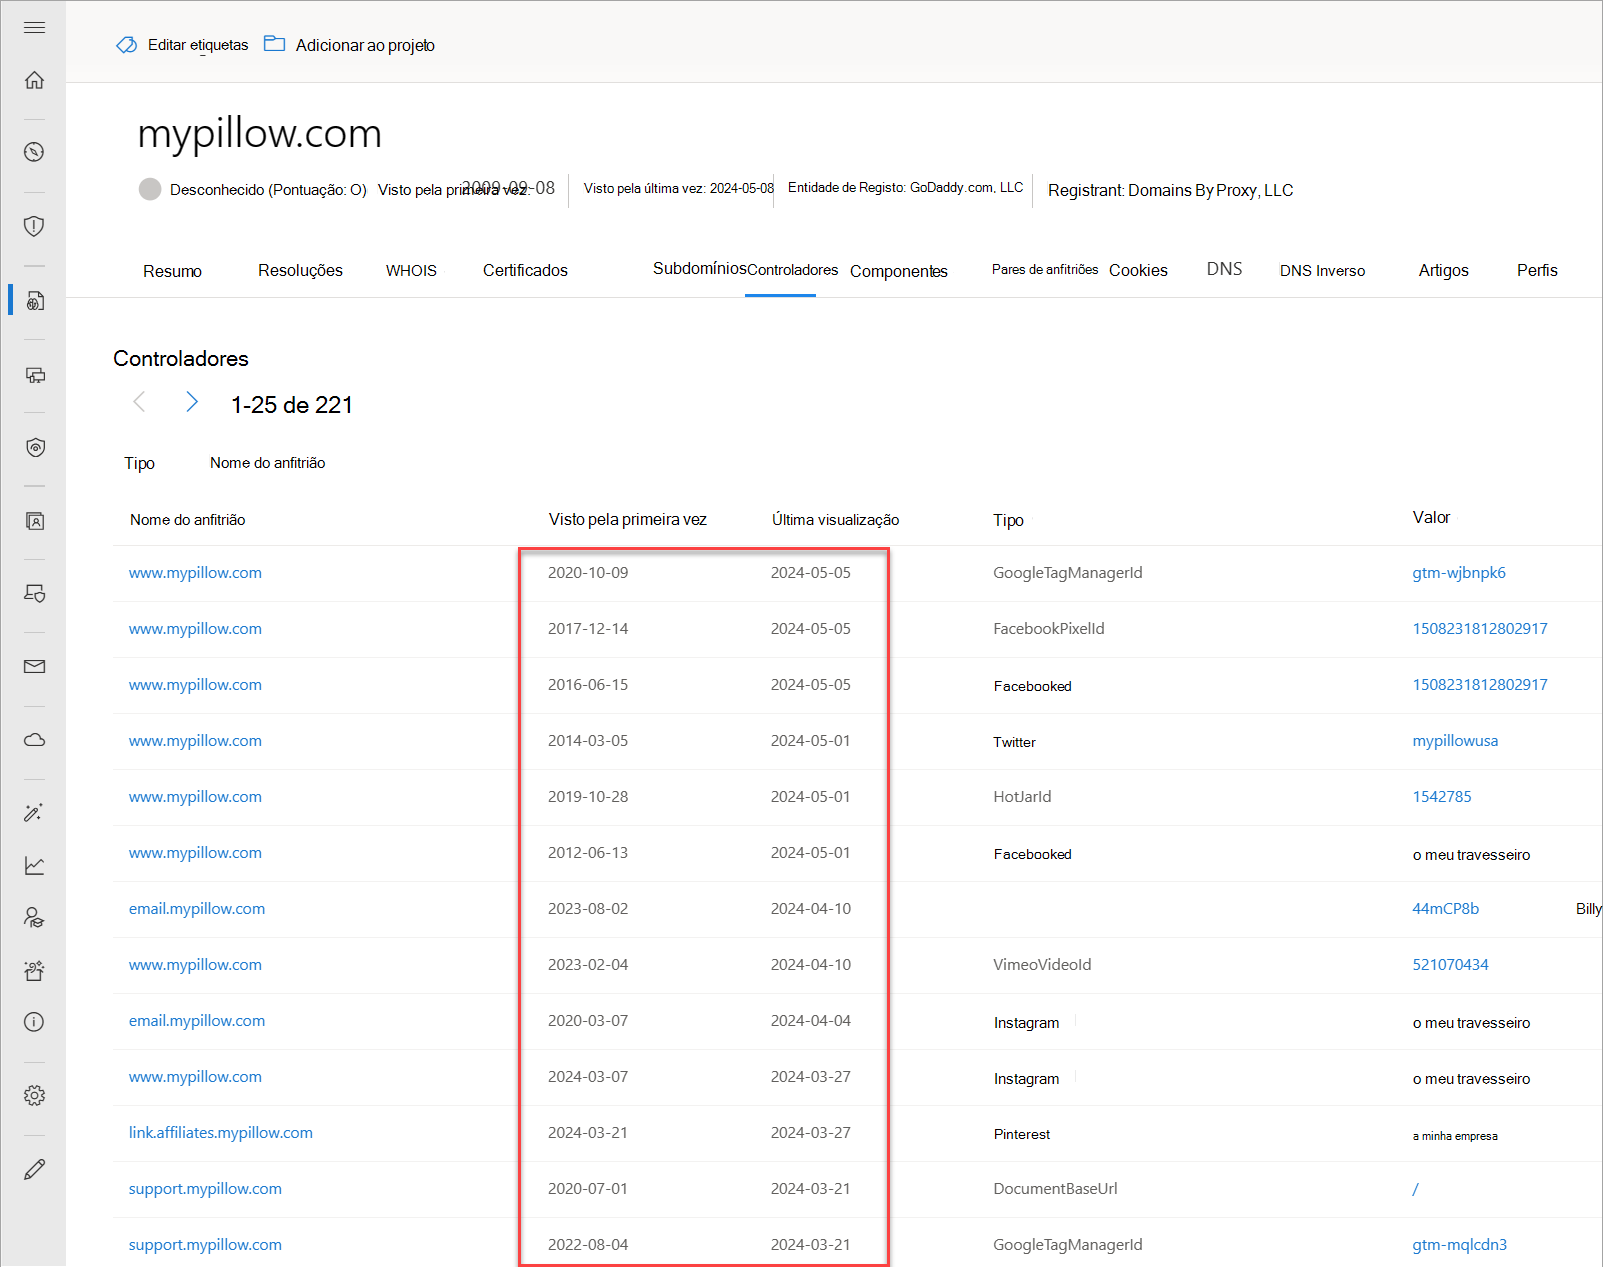Open the hamburger navigation menu

pyautogui.click(x=34, y=27)
